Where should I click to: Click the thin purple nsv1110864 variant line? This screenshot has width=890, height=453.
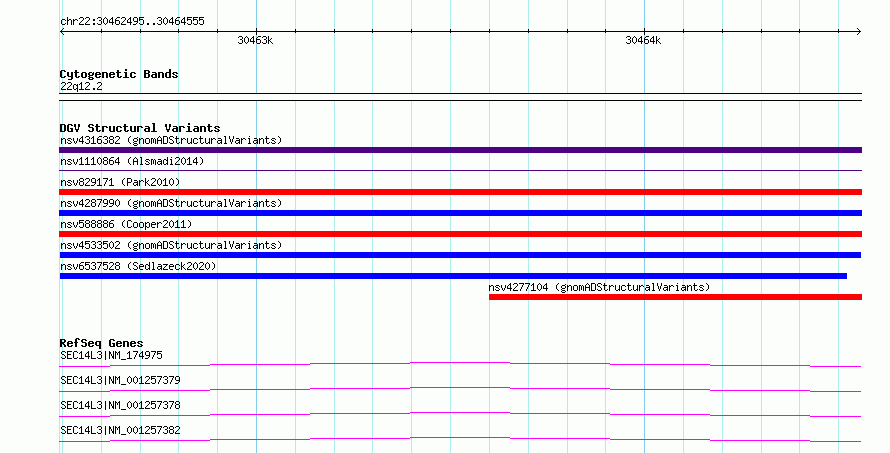click(x=460, y=170)
